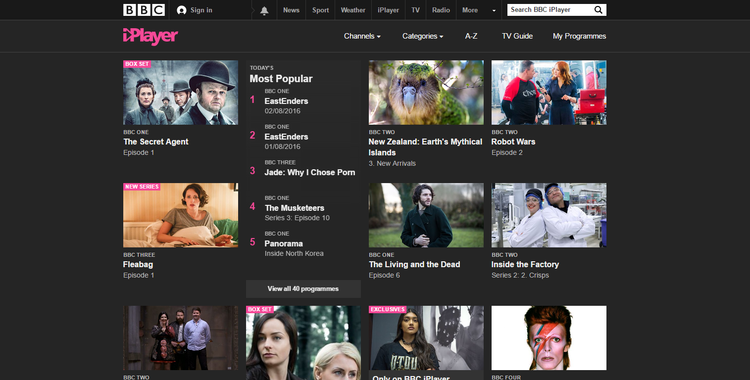
Task: Click the New Series badge on Fleabag
Action: (x=142, y=187)
